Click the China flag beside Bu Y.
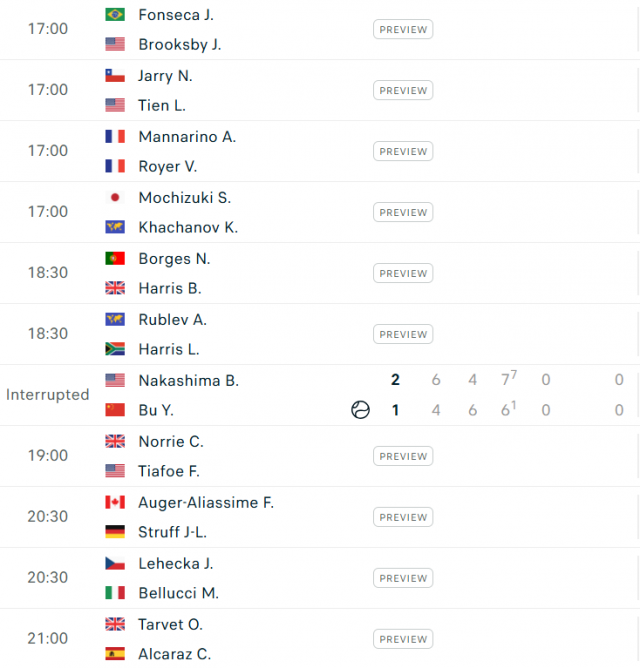640x668 pixels. coord(115,410)
